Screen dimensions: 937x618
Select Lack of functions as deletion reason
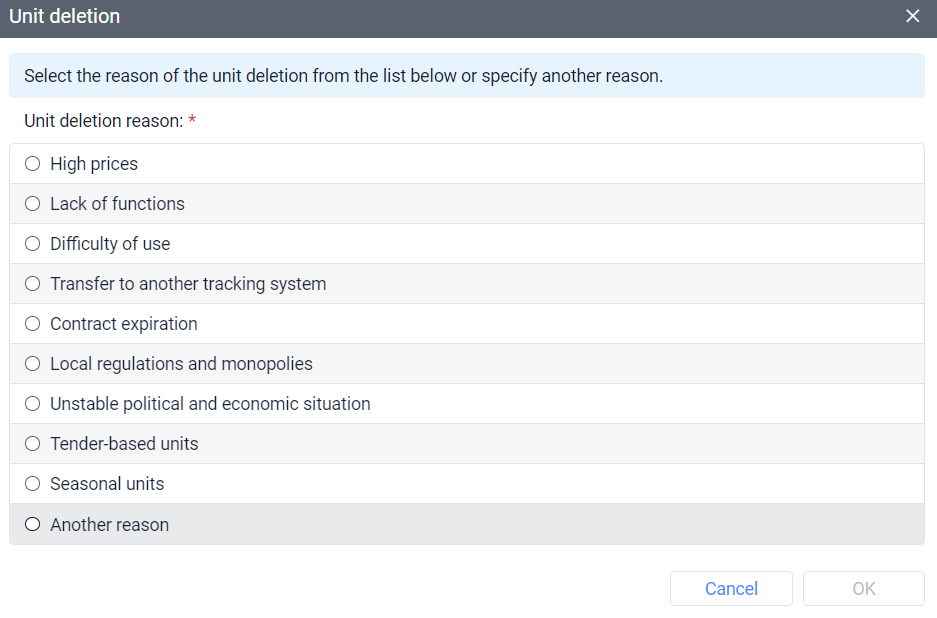point(32,203)
